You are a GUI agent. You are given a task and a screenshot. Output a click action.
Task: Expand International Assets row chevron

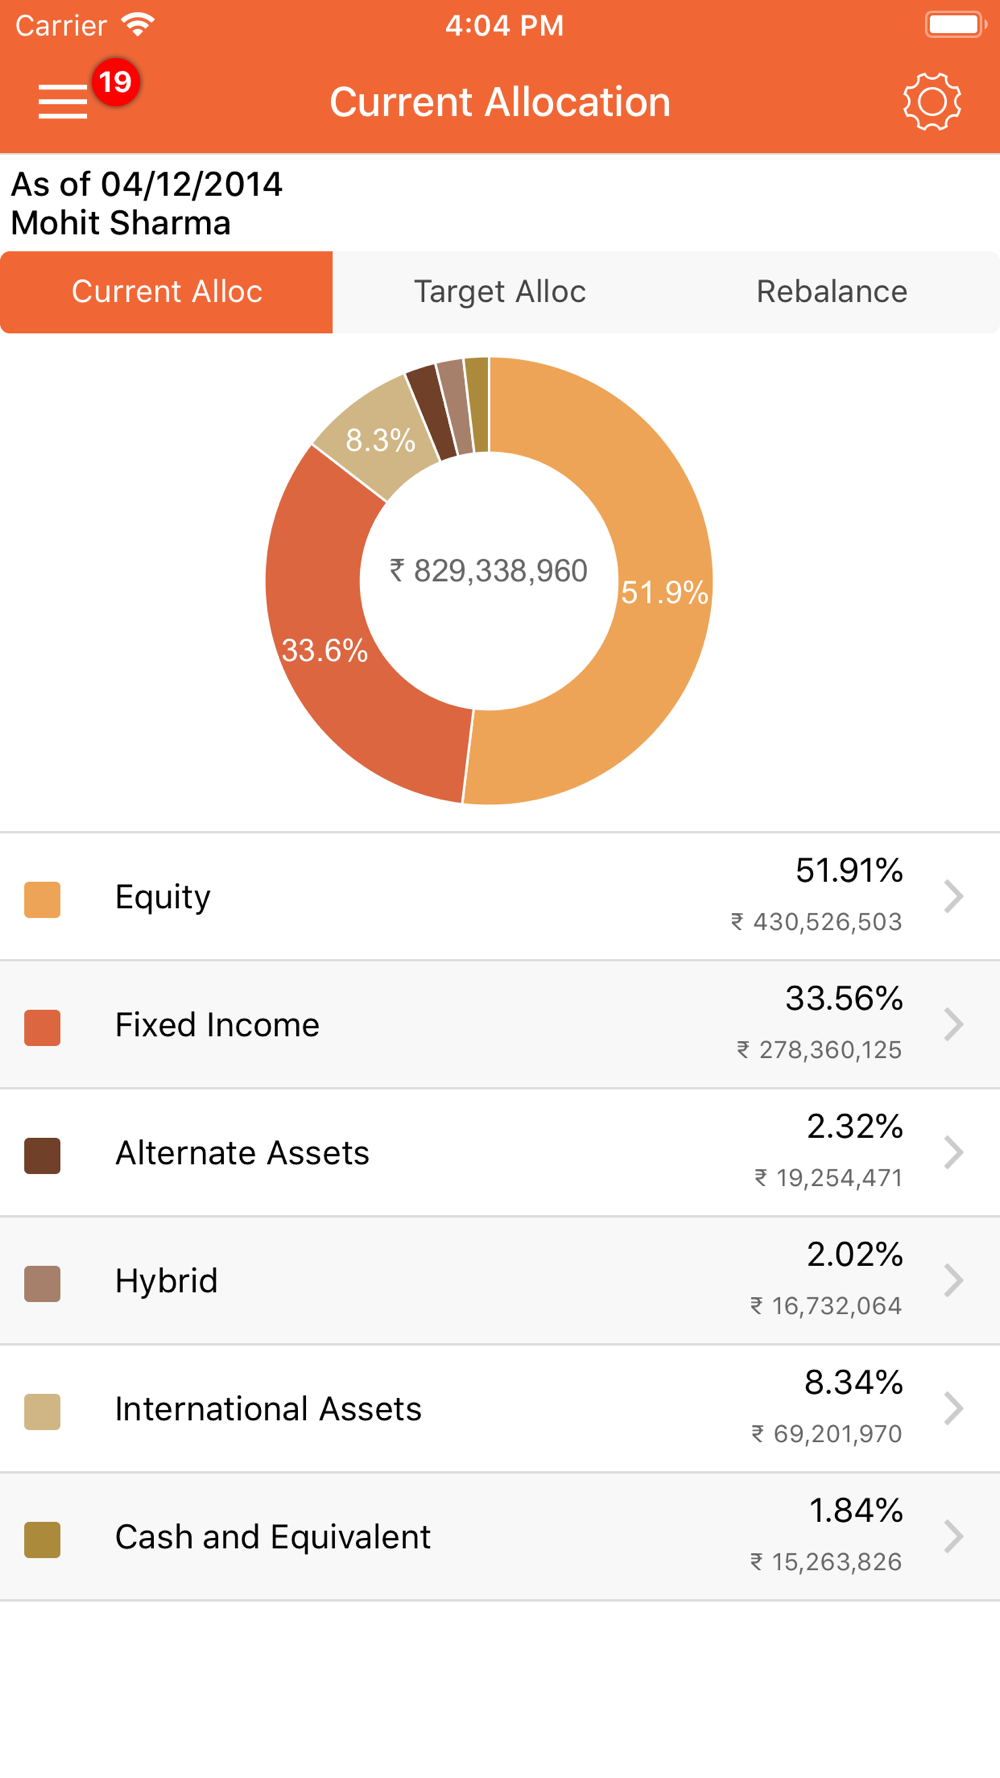954,1409
